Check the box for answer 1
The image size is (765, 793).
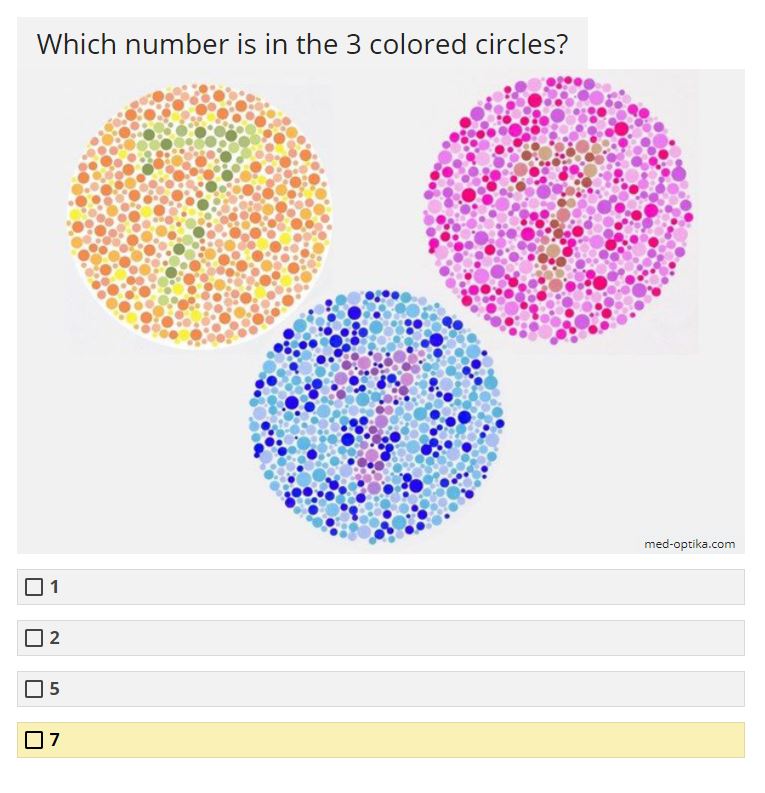34,587
